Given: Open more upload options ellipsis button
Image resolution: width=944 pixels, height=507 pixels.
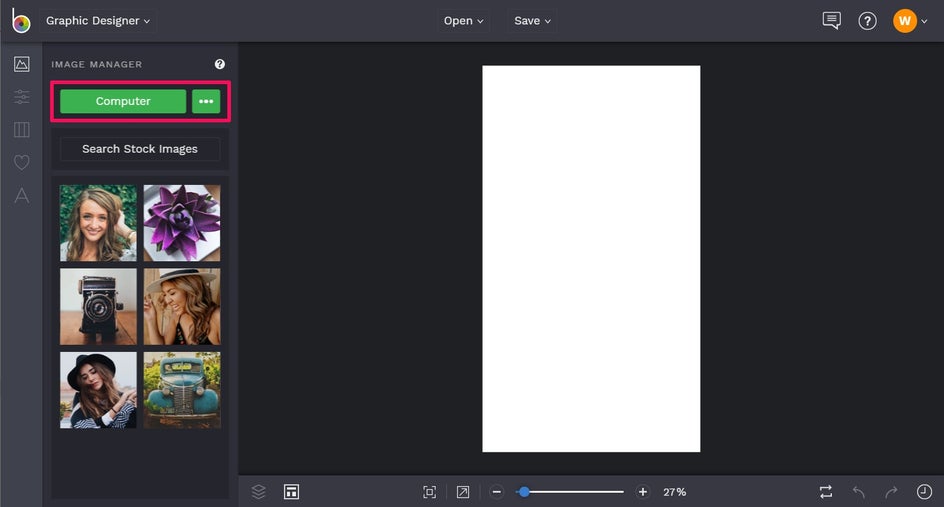Looking at the screenshot, I should point(206,101).
